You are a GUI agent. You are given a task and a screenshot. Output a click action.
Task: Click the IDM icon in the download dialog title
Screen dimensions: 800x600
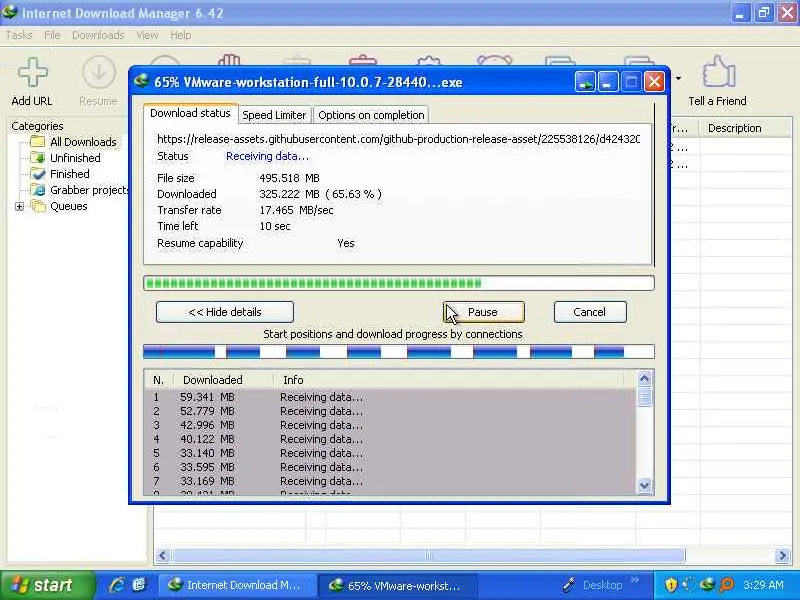tap(141, 81)
